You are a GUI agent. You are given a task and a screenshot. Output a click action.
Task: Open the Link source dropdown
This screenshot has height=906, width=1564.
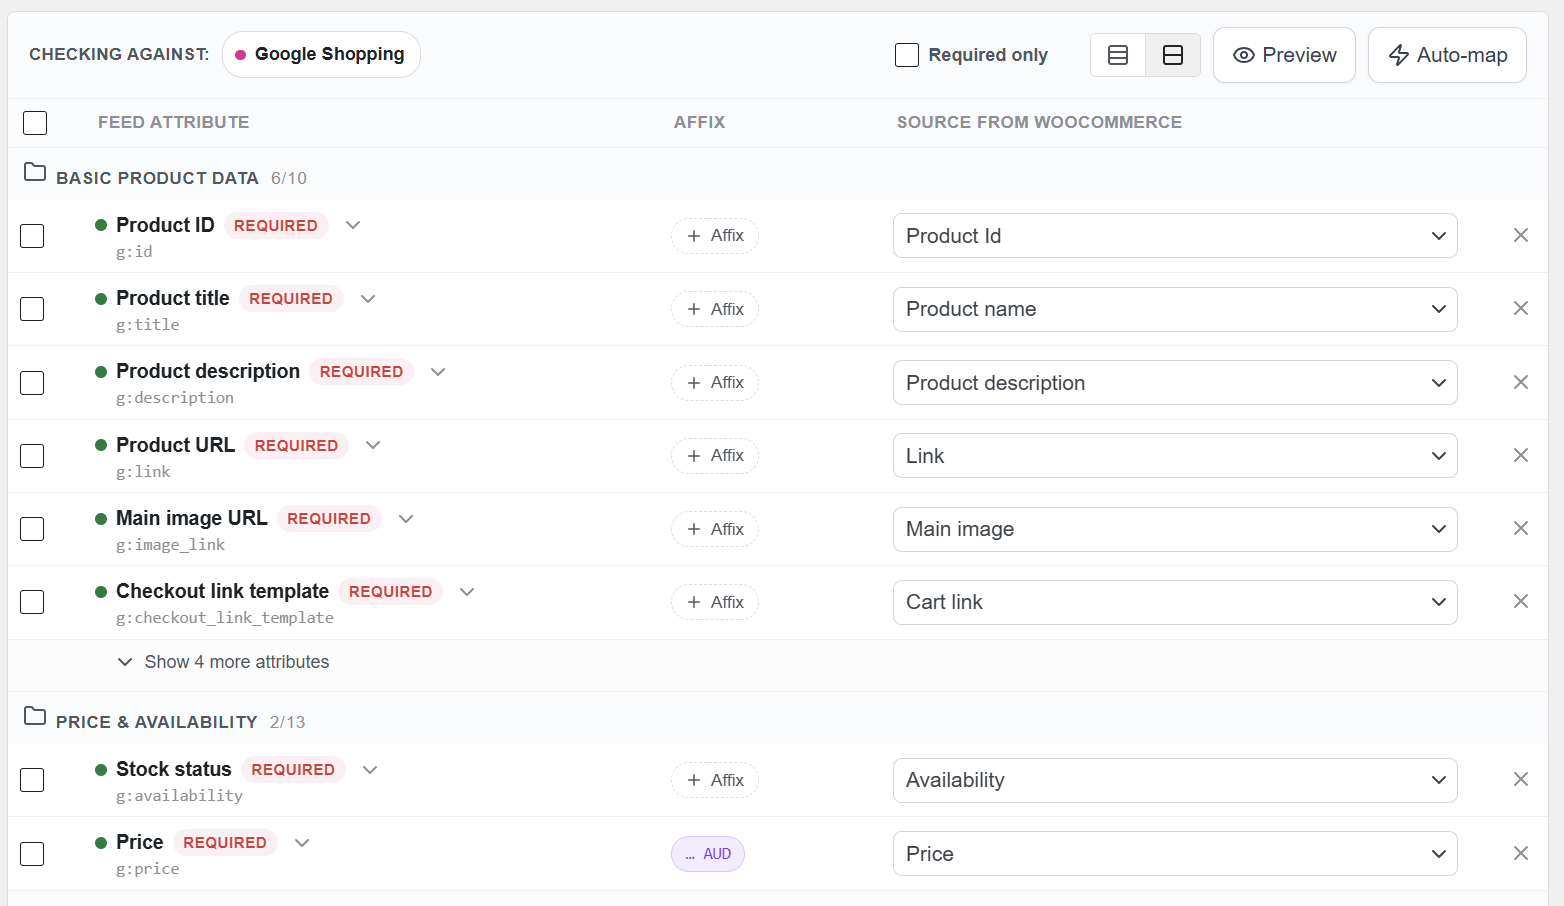tap(1175, 456)
